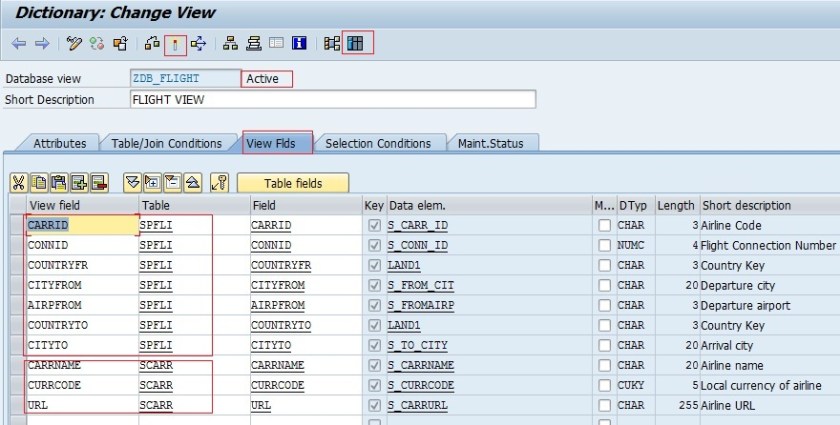Switch to the Table/Join Conditions tab

point(166,143)
